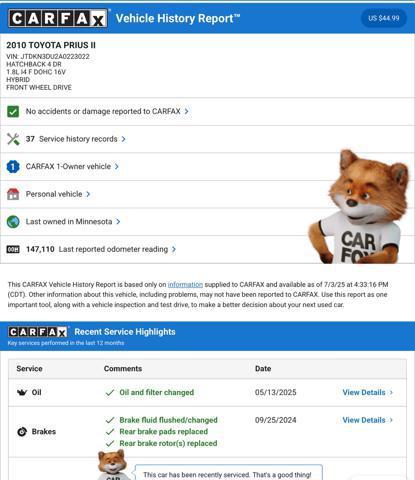Open the Personal vehicle link
The image size is (415, 480).
pyautogui.click(x=54, y=194)
